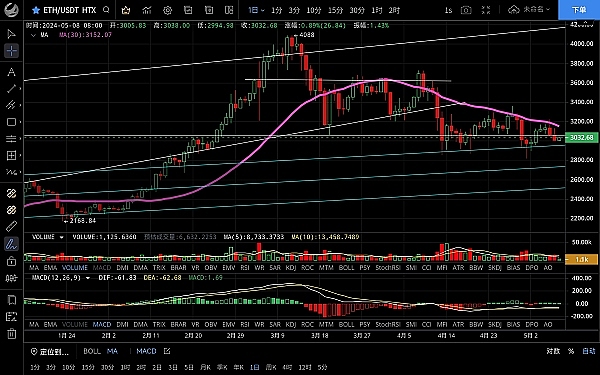This screenshot has width=600, height=375.
Task: Expand the MACD(12,26,9) settings dropdown
Action: [88, 278]
